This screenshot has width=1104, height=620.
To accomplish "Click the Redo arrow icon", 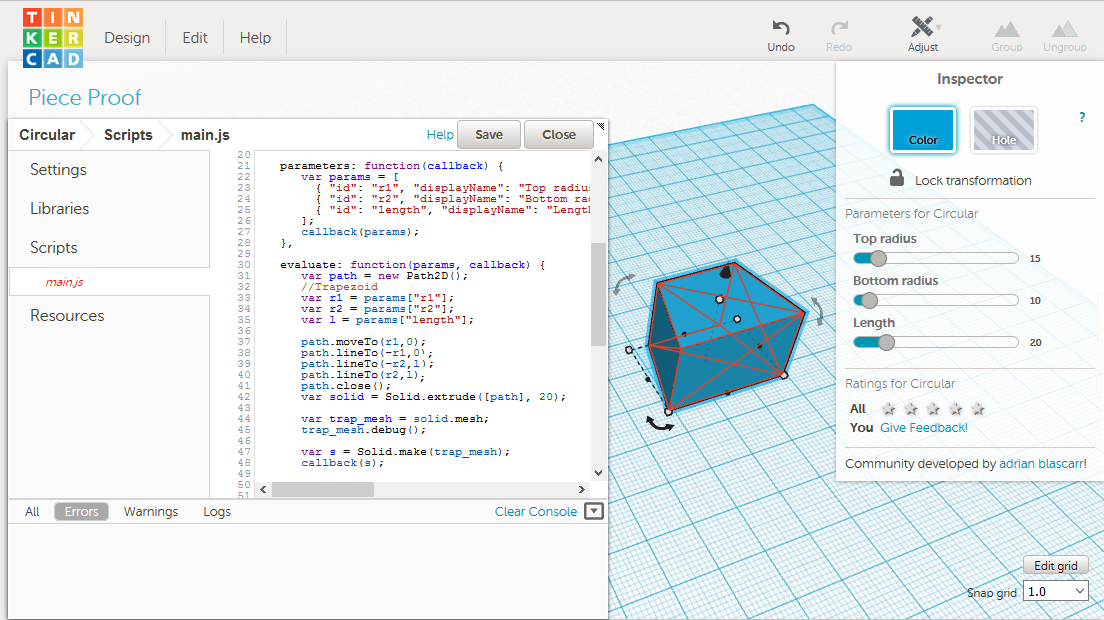I will coord(839,27).
